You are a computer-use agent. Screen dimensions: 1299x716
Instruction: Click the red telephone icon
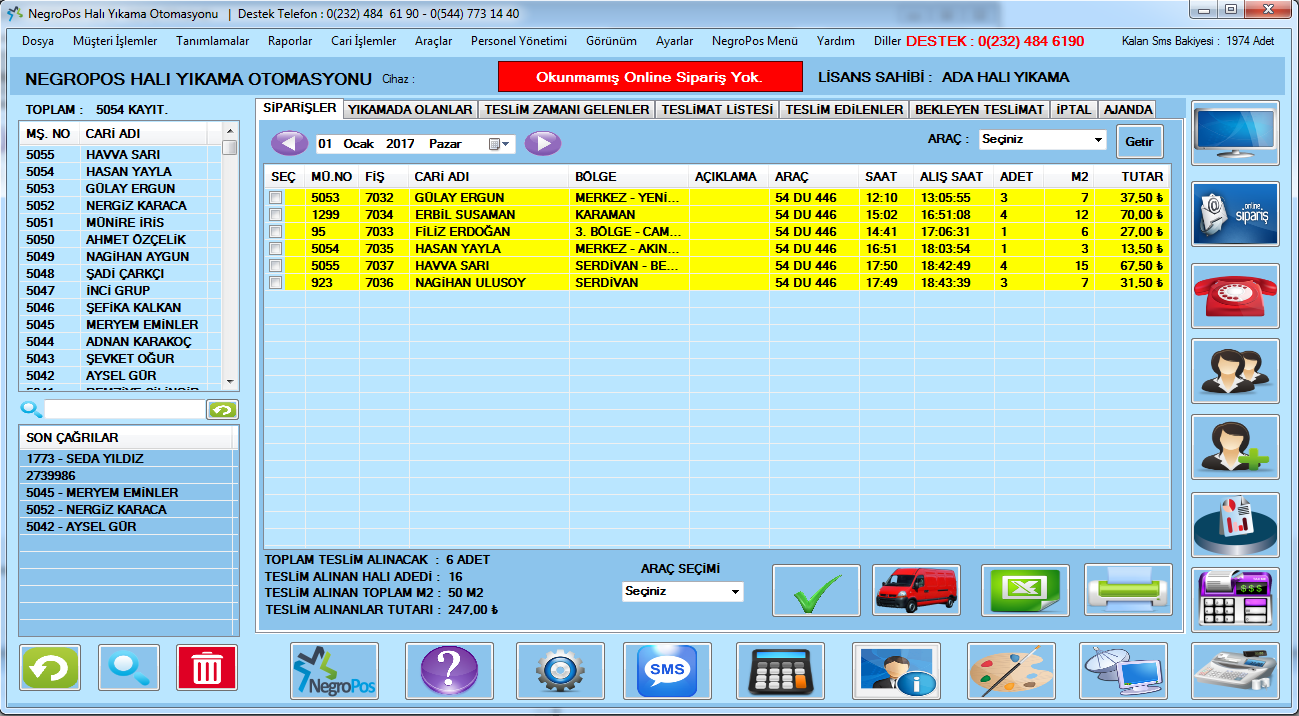pos(1235,295)
